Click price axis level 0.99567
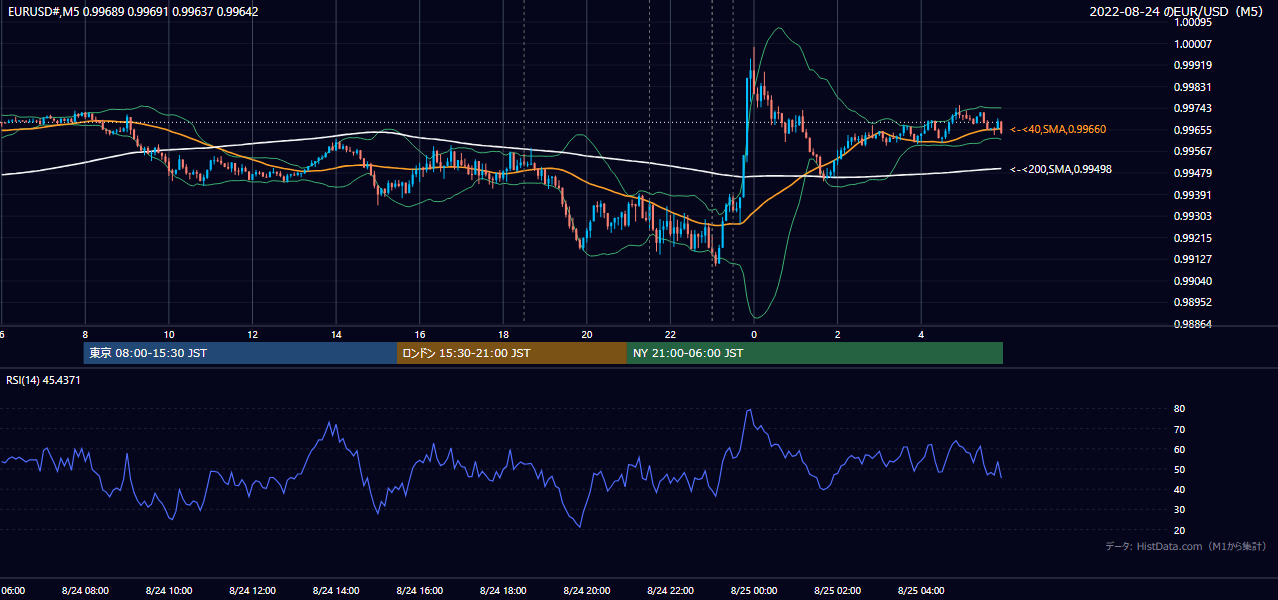Image resolution: width=1278 pixels, height=600 pixels. (x=1194, y=151)
